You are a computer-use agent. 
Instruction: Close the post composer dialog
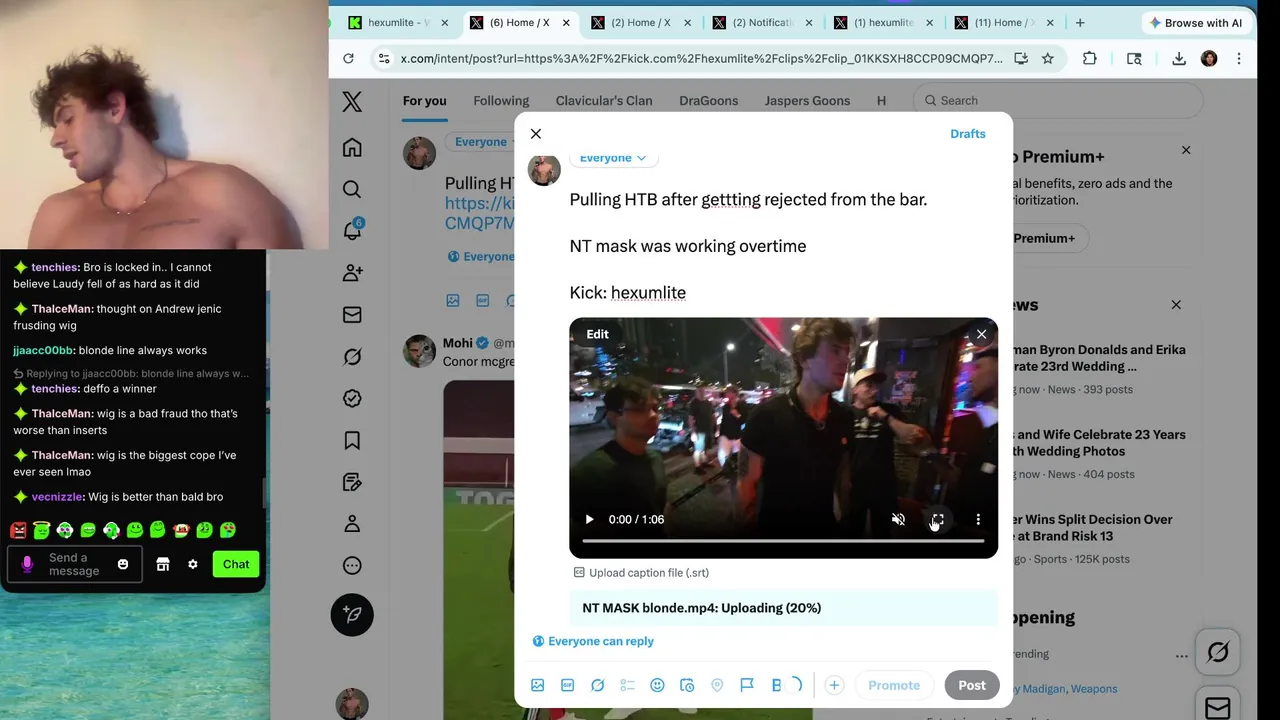536,133
